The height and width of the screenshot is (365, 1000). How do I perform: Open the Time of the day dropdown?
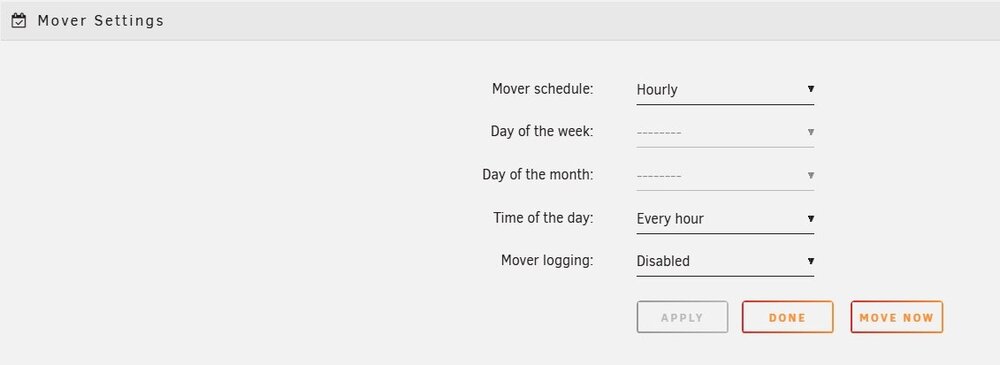(725, 218)
